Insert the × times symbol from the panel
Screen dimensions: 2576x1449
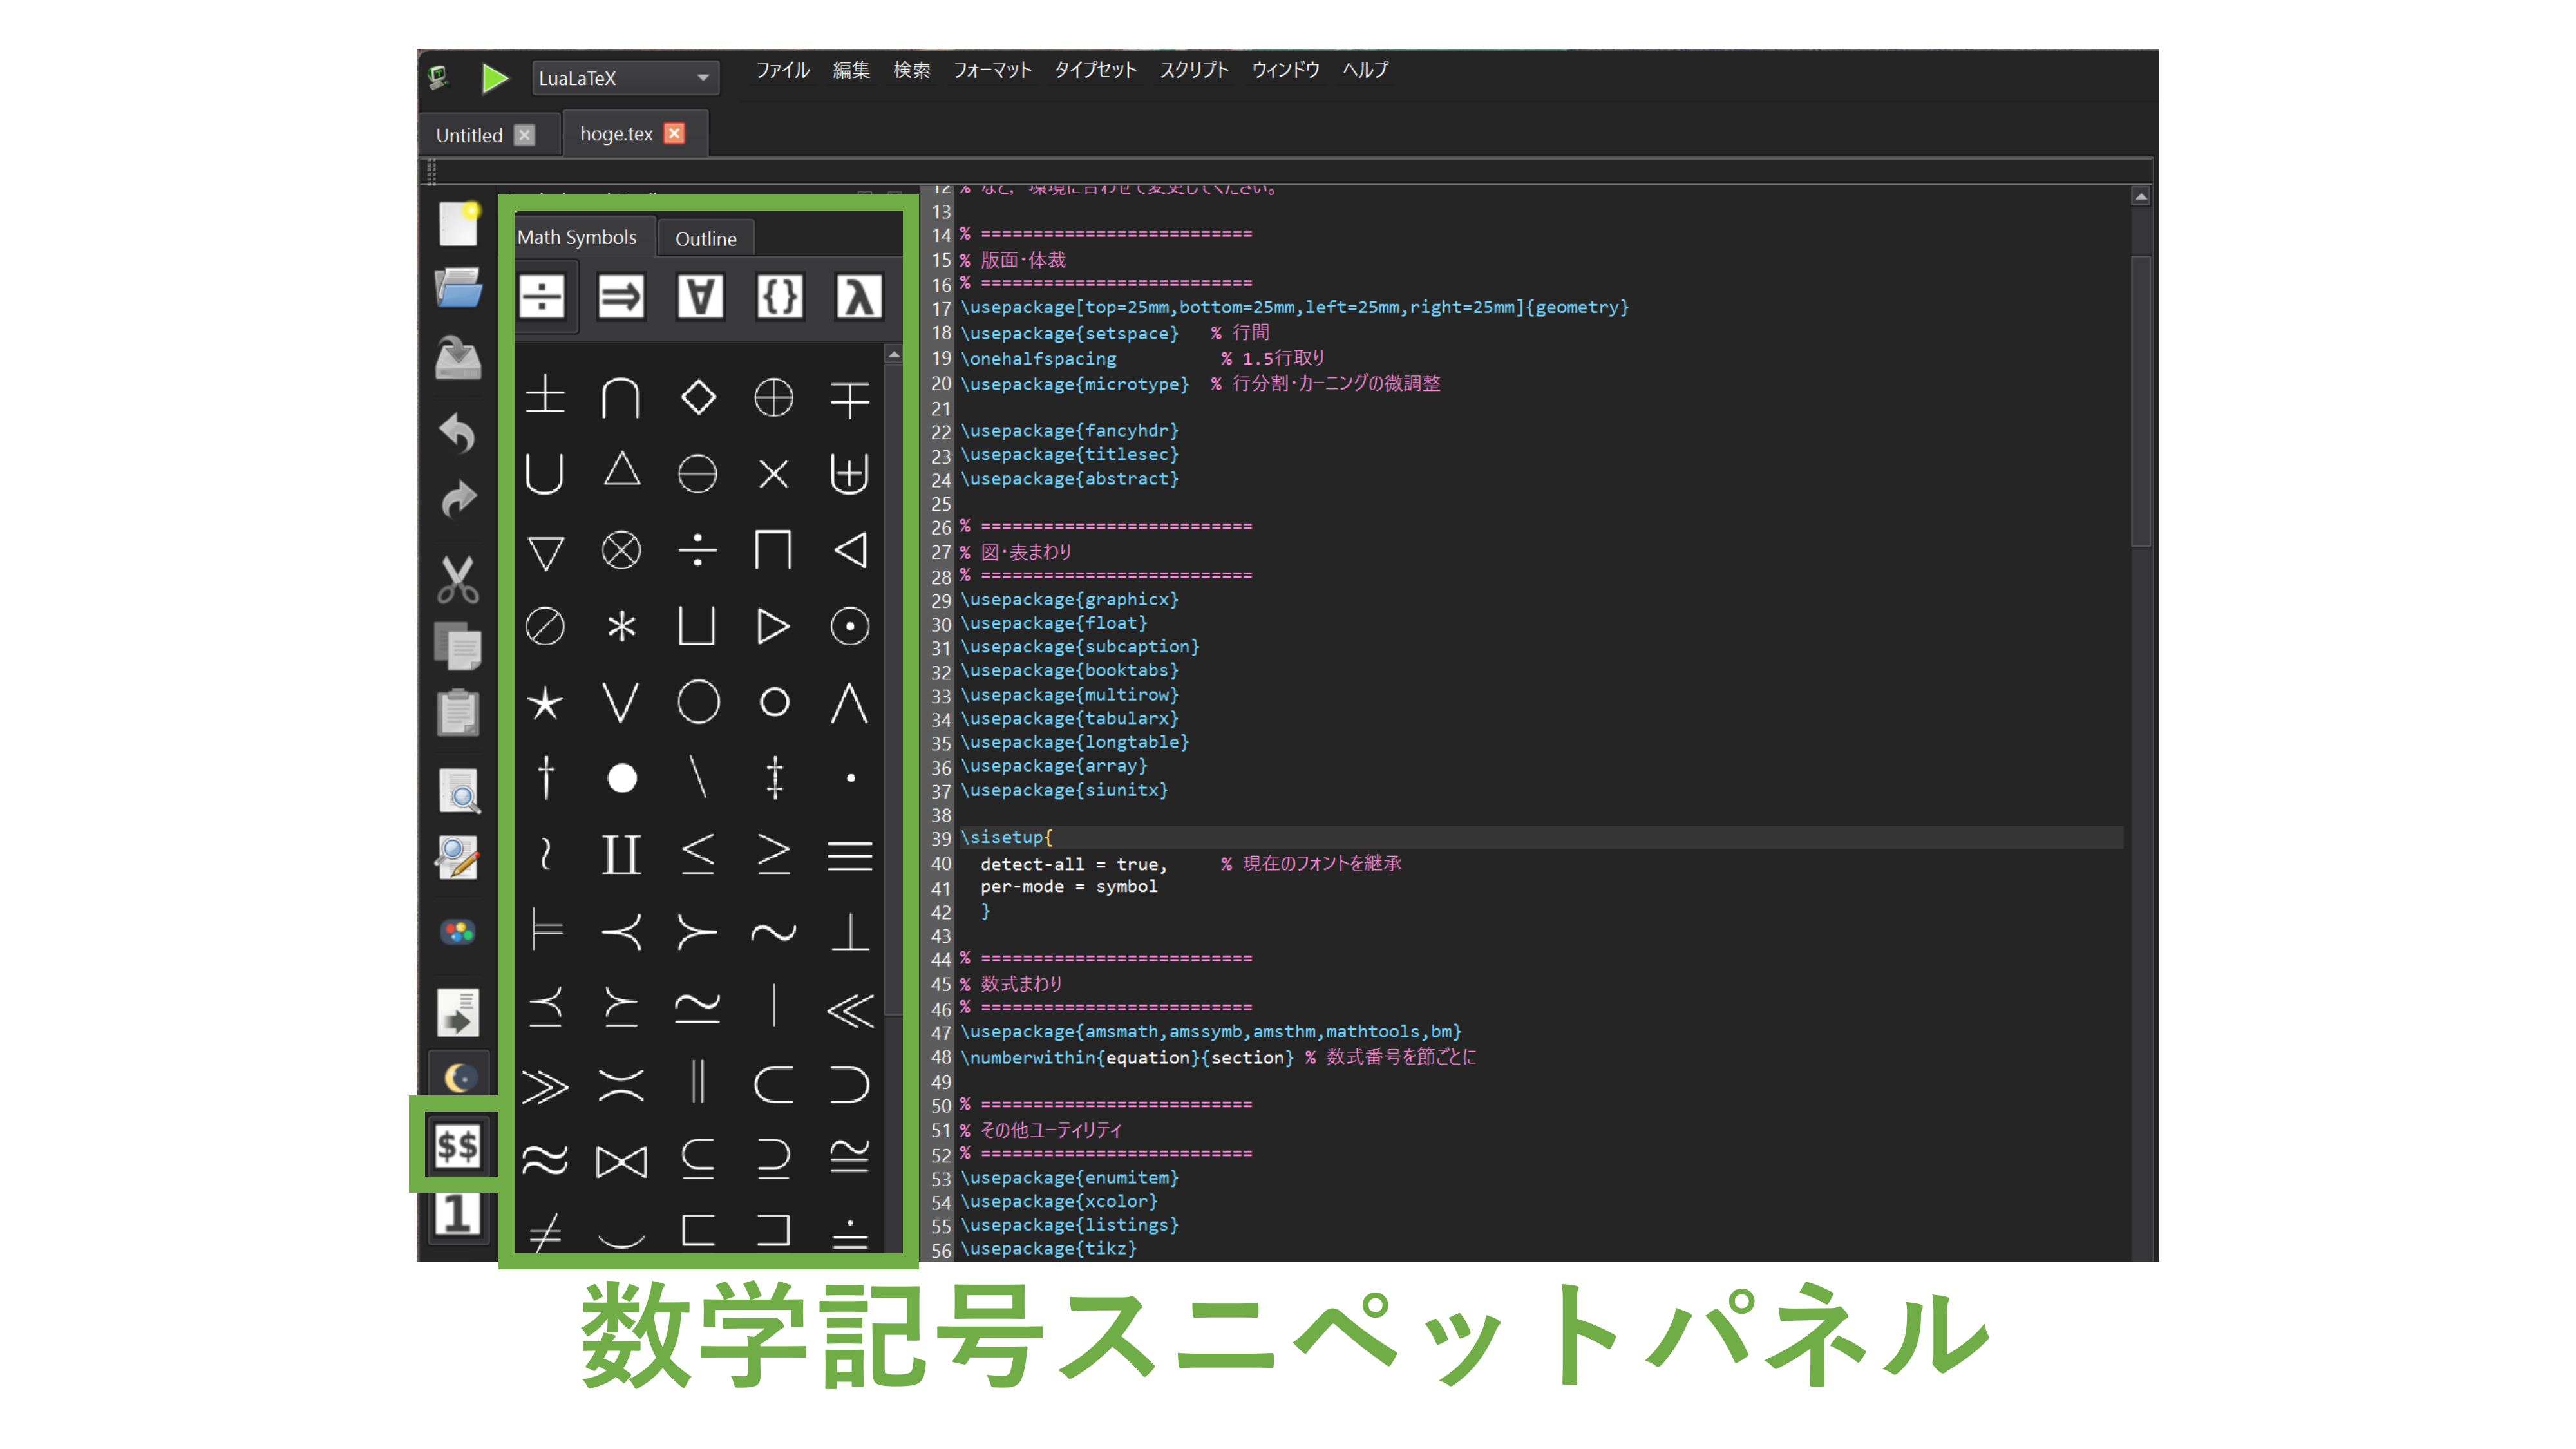pyautogui.click(x=774, y=474)
